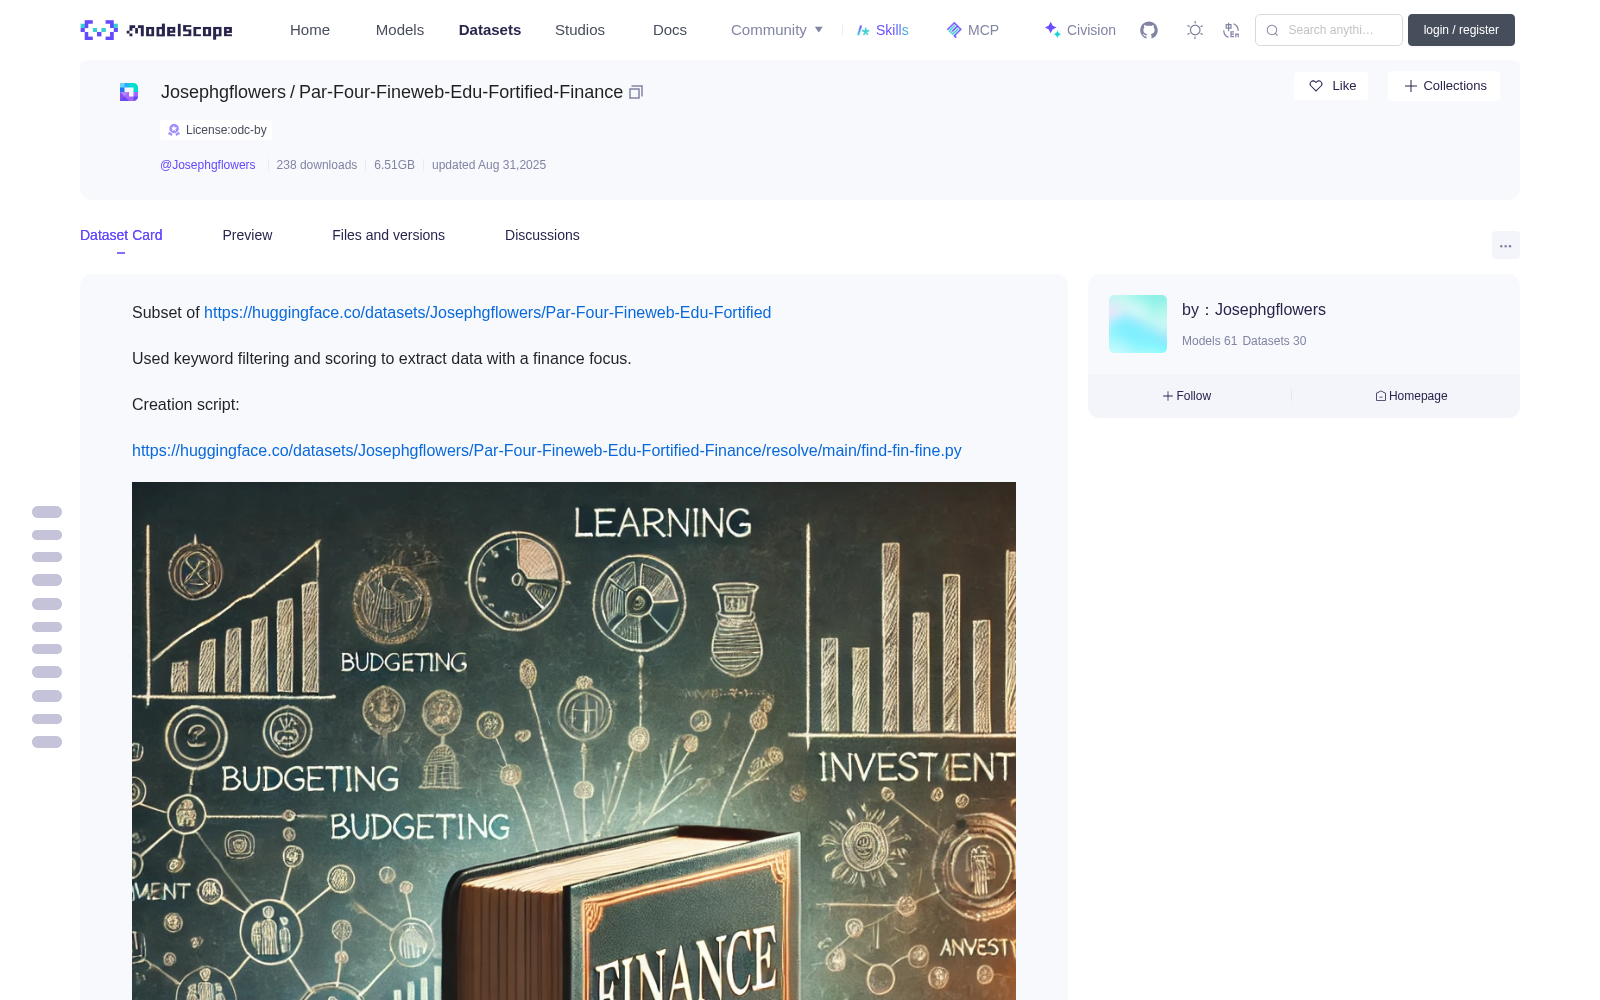Navigate to Studios
1600x1000 pixels.
click(x=580, y=30)
